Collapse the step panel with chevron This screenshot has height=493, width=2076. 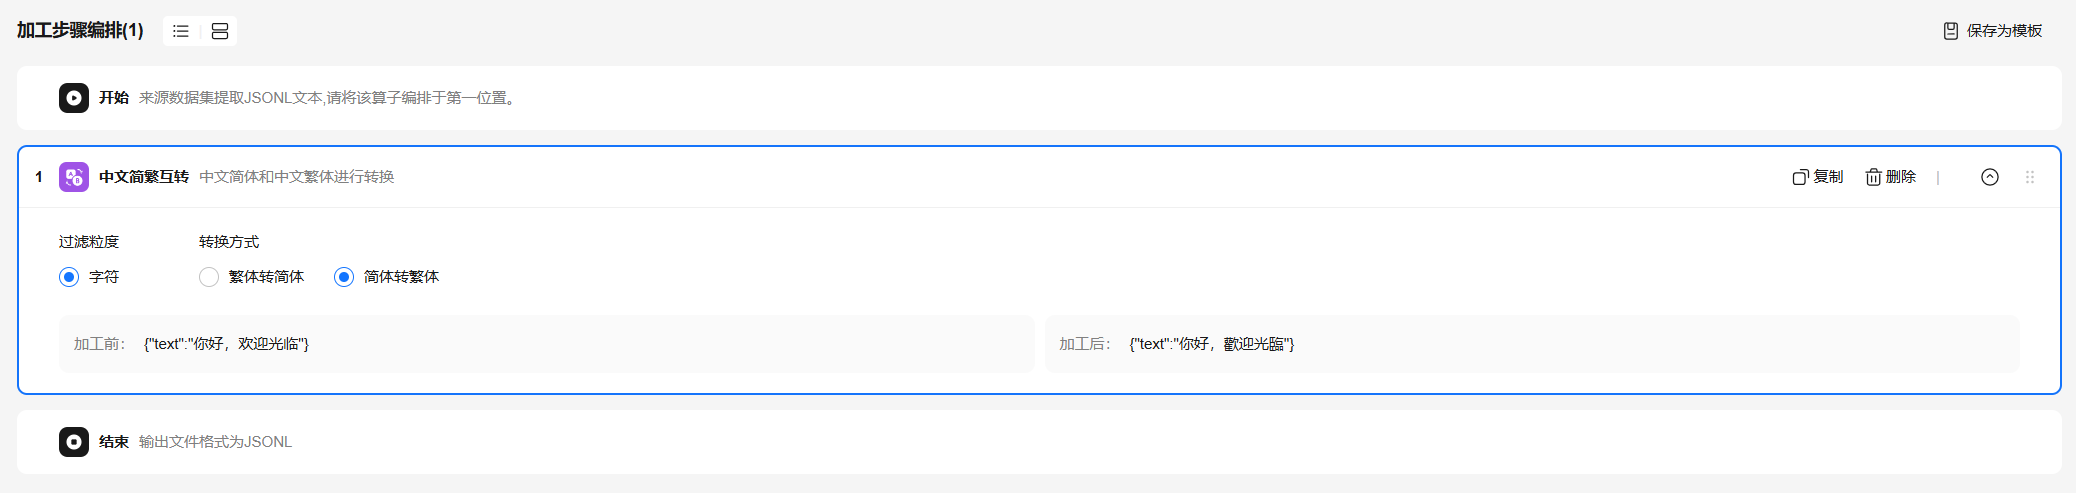pyautogui.click(x=1990, y=177)
